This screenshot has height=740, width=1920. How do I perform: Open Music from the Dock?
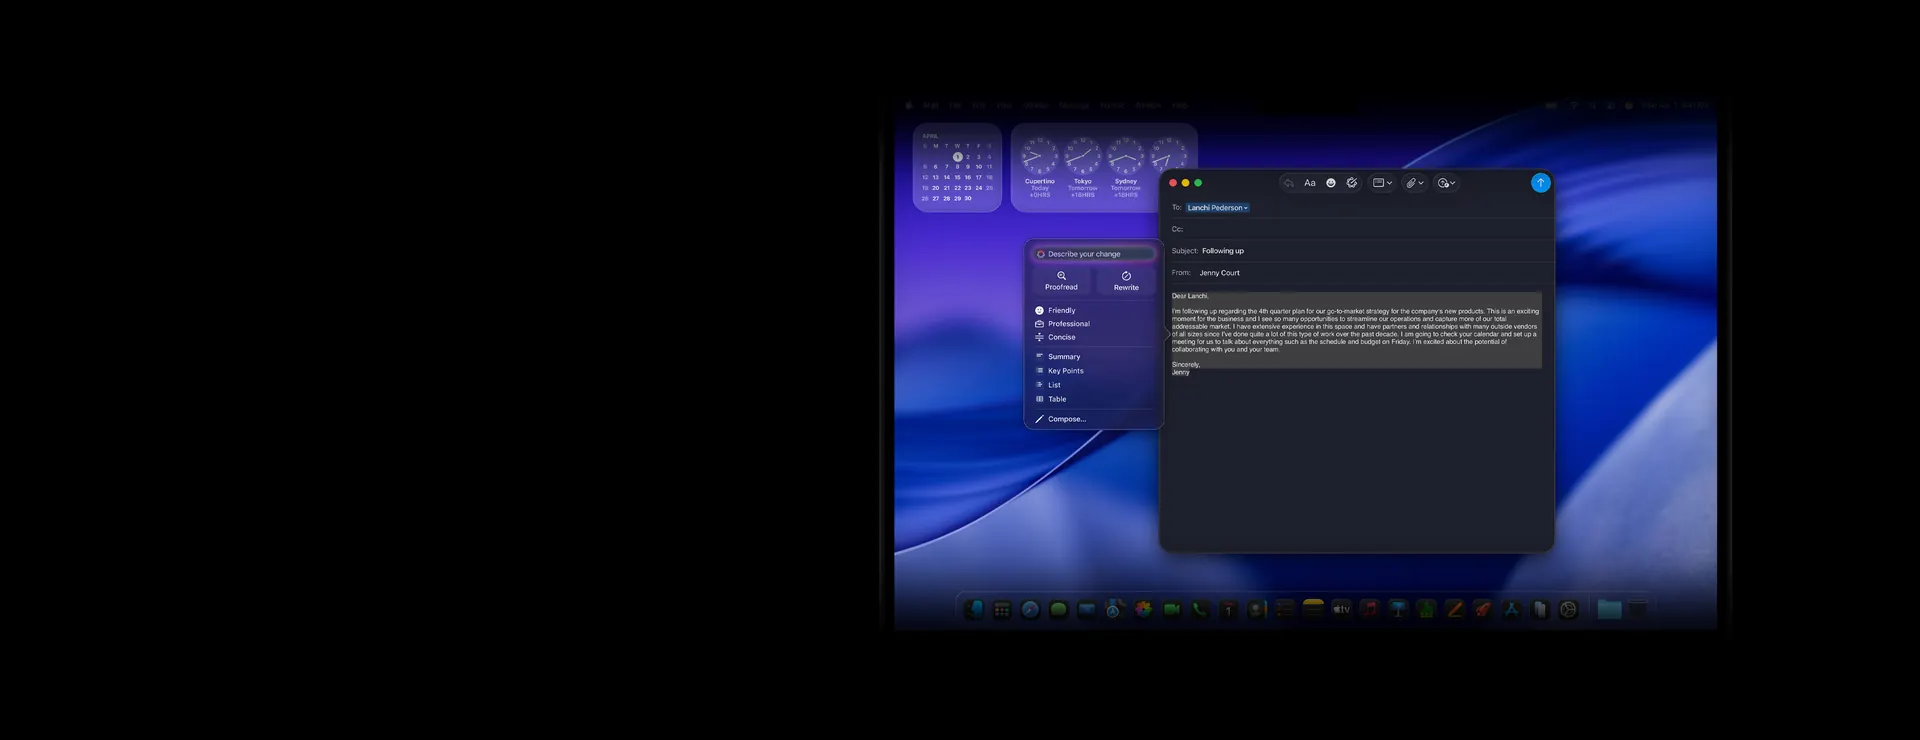point(1370,609)
